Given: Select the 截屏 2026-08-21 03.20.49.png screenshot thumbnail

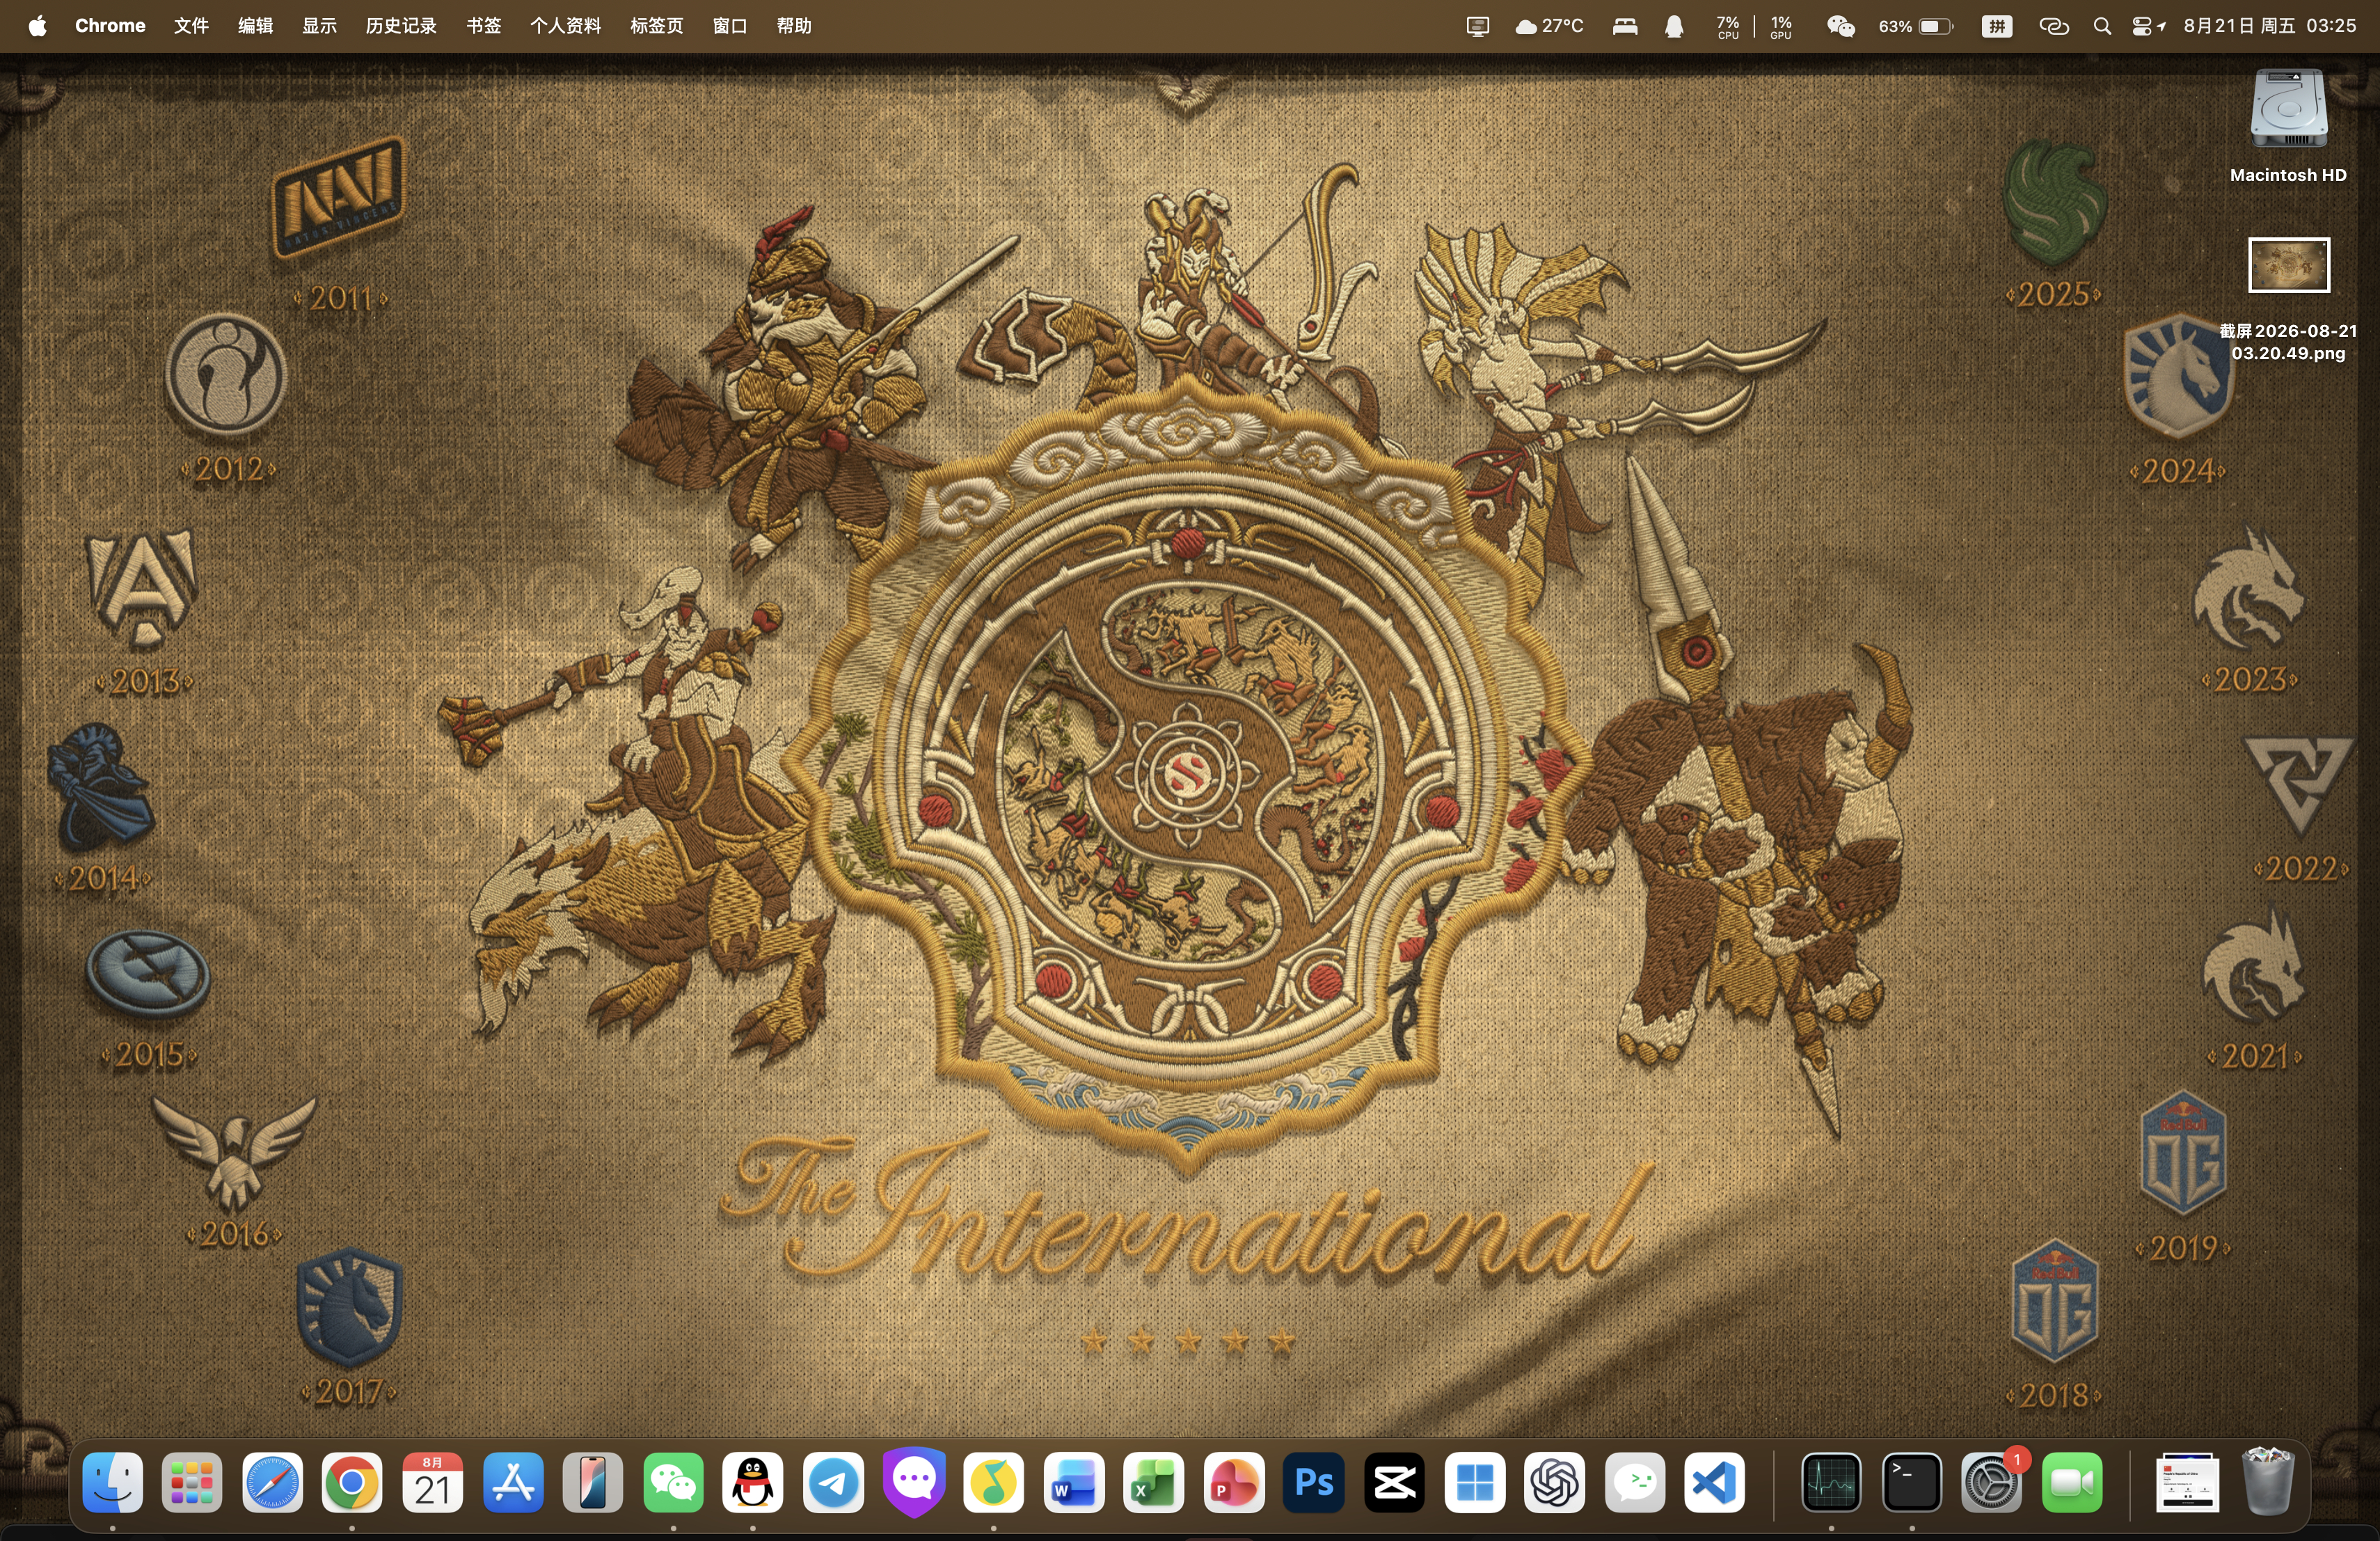Looking at the screenshot, I should pyautogui.click(x=2288, y=265).
